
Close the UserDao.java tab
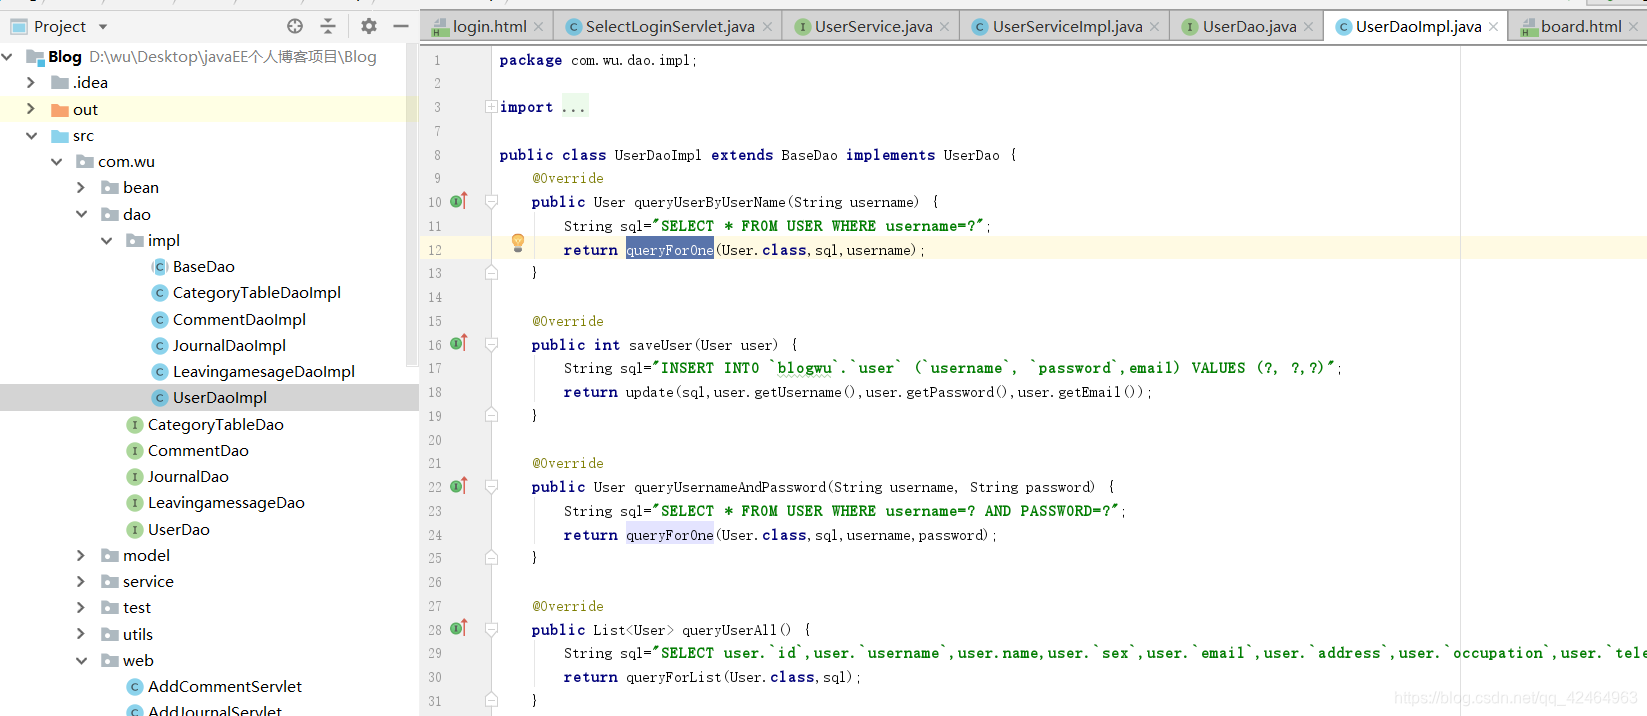1308,27
